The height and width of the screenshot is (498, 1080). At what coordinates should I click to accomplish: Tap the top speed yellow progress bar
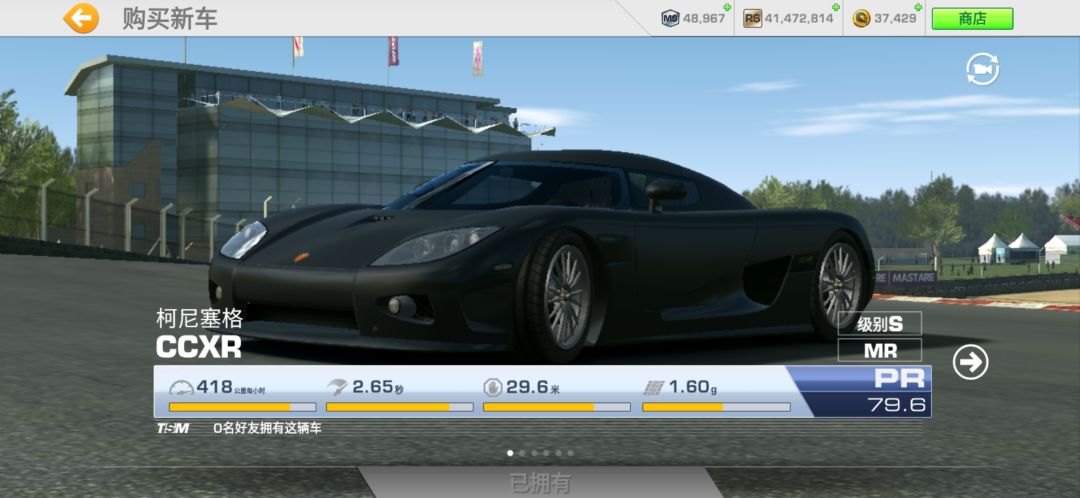[x=242, y=407]
